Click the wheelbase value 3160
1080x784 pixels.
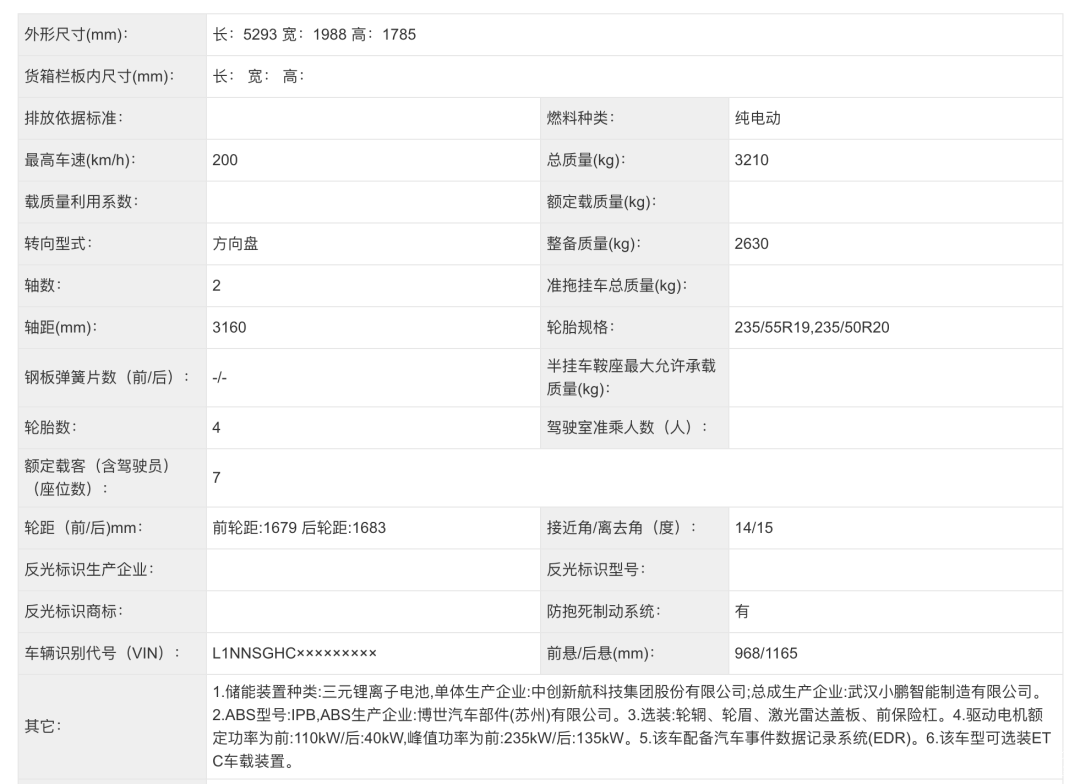229,327
